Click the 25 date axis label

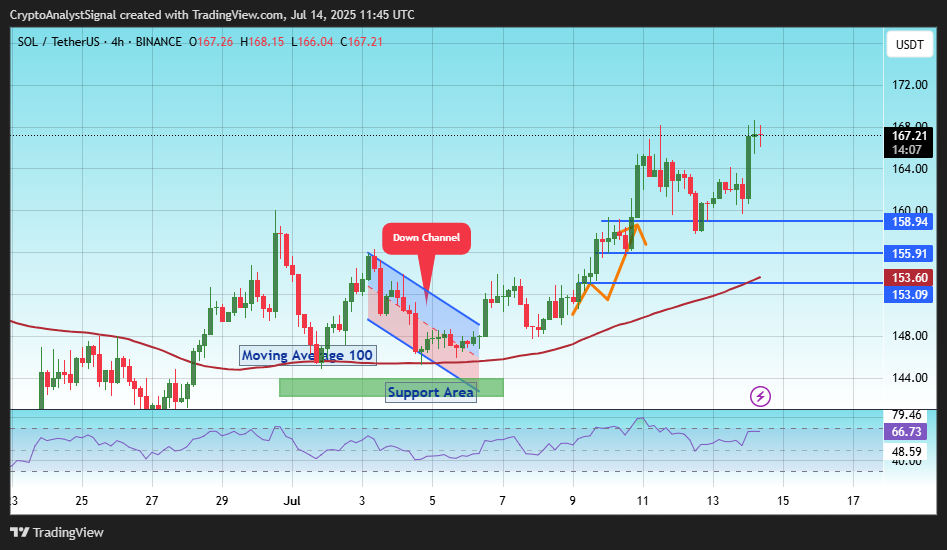pyautogui.click(x=82, y=500)
